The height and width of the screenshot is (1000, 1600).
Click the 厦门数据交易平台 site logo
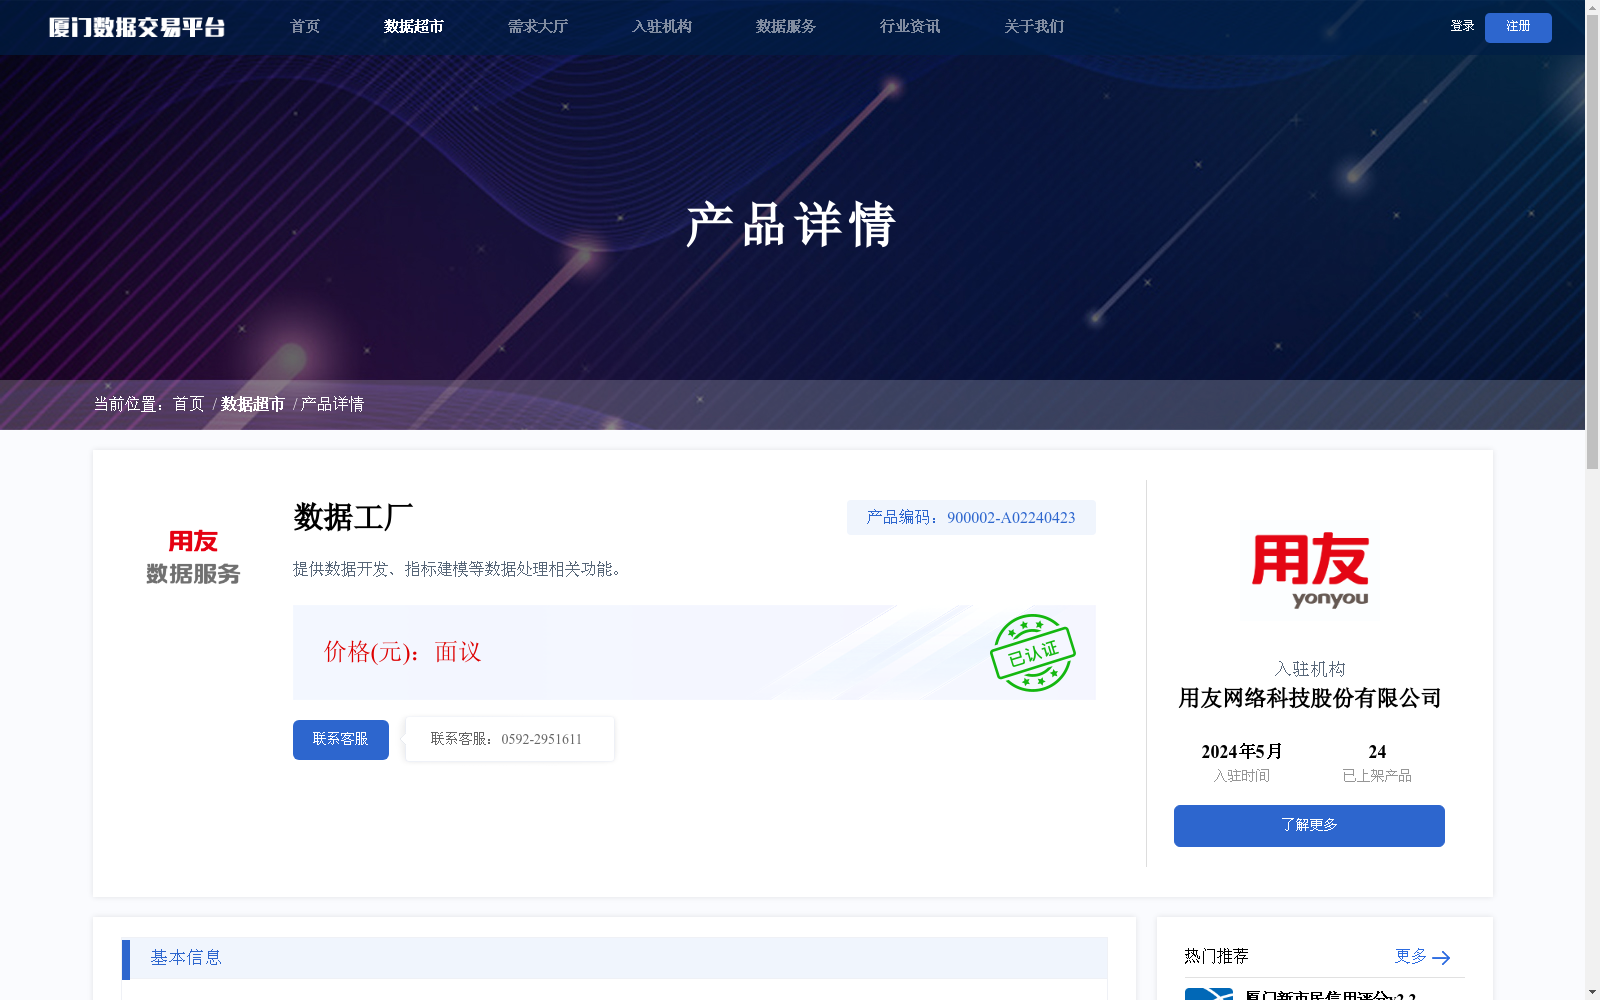137,27
